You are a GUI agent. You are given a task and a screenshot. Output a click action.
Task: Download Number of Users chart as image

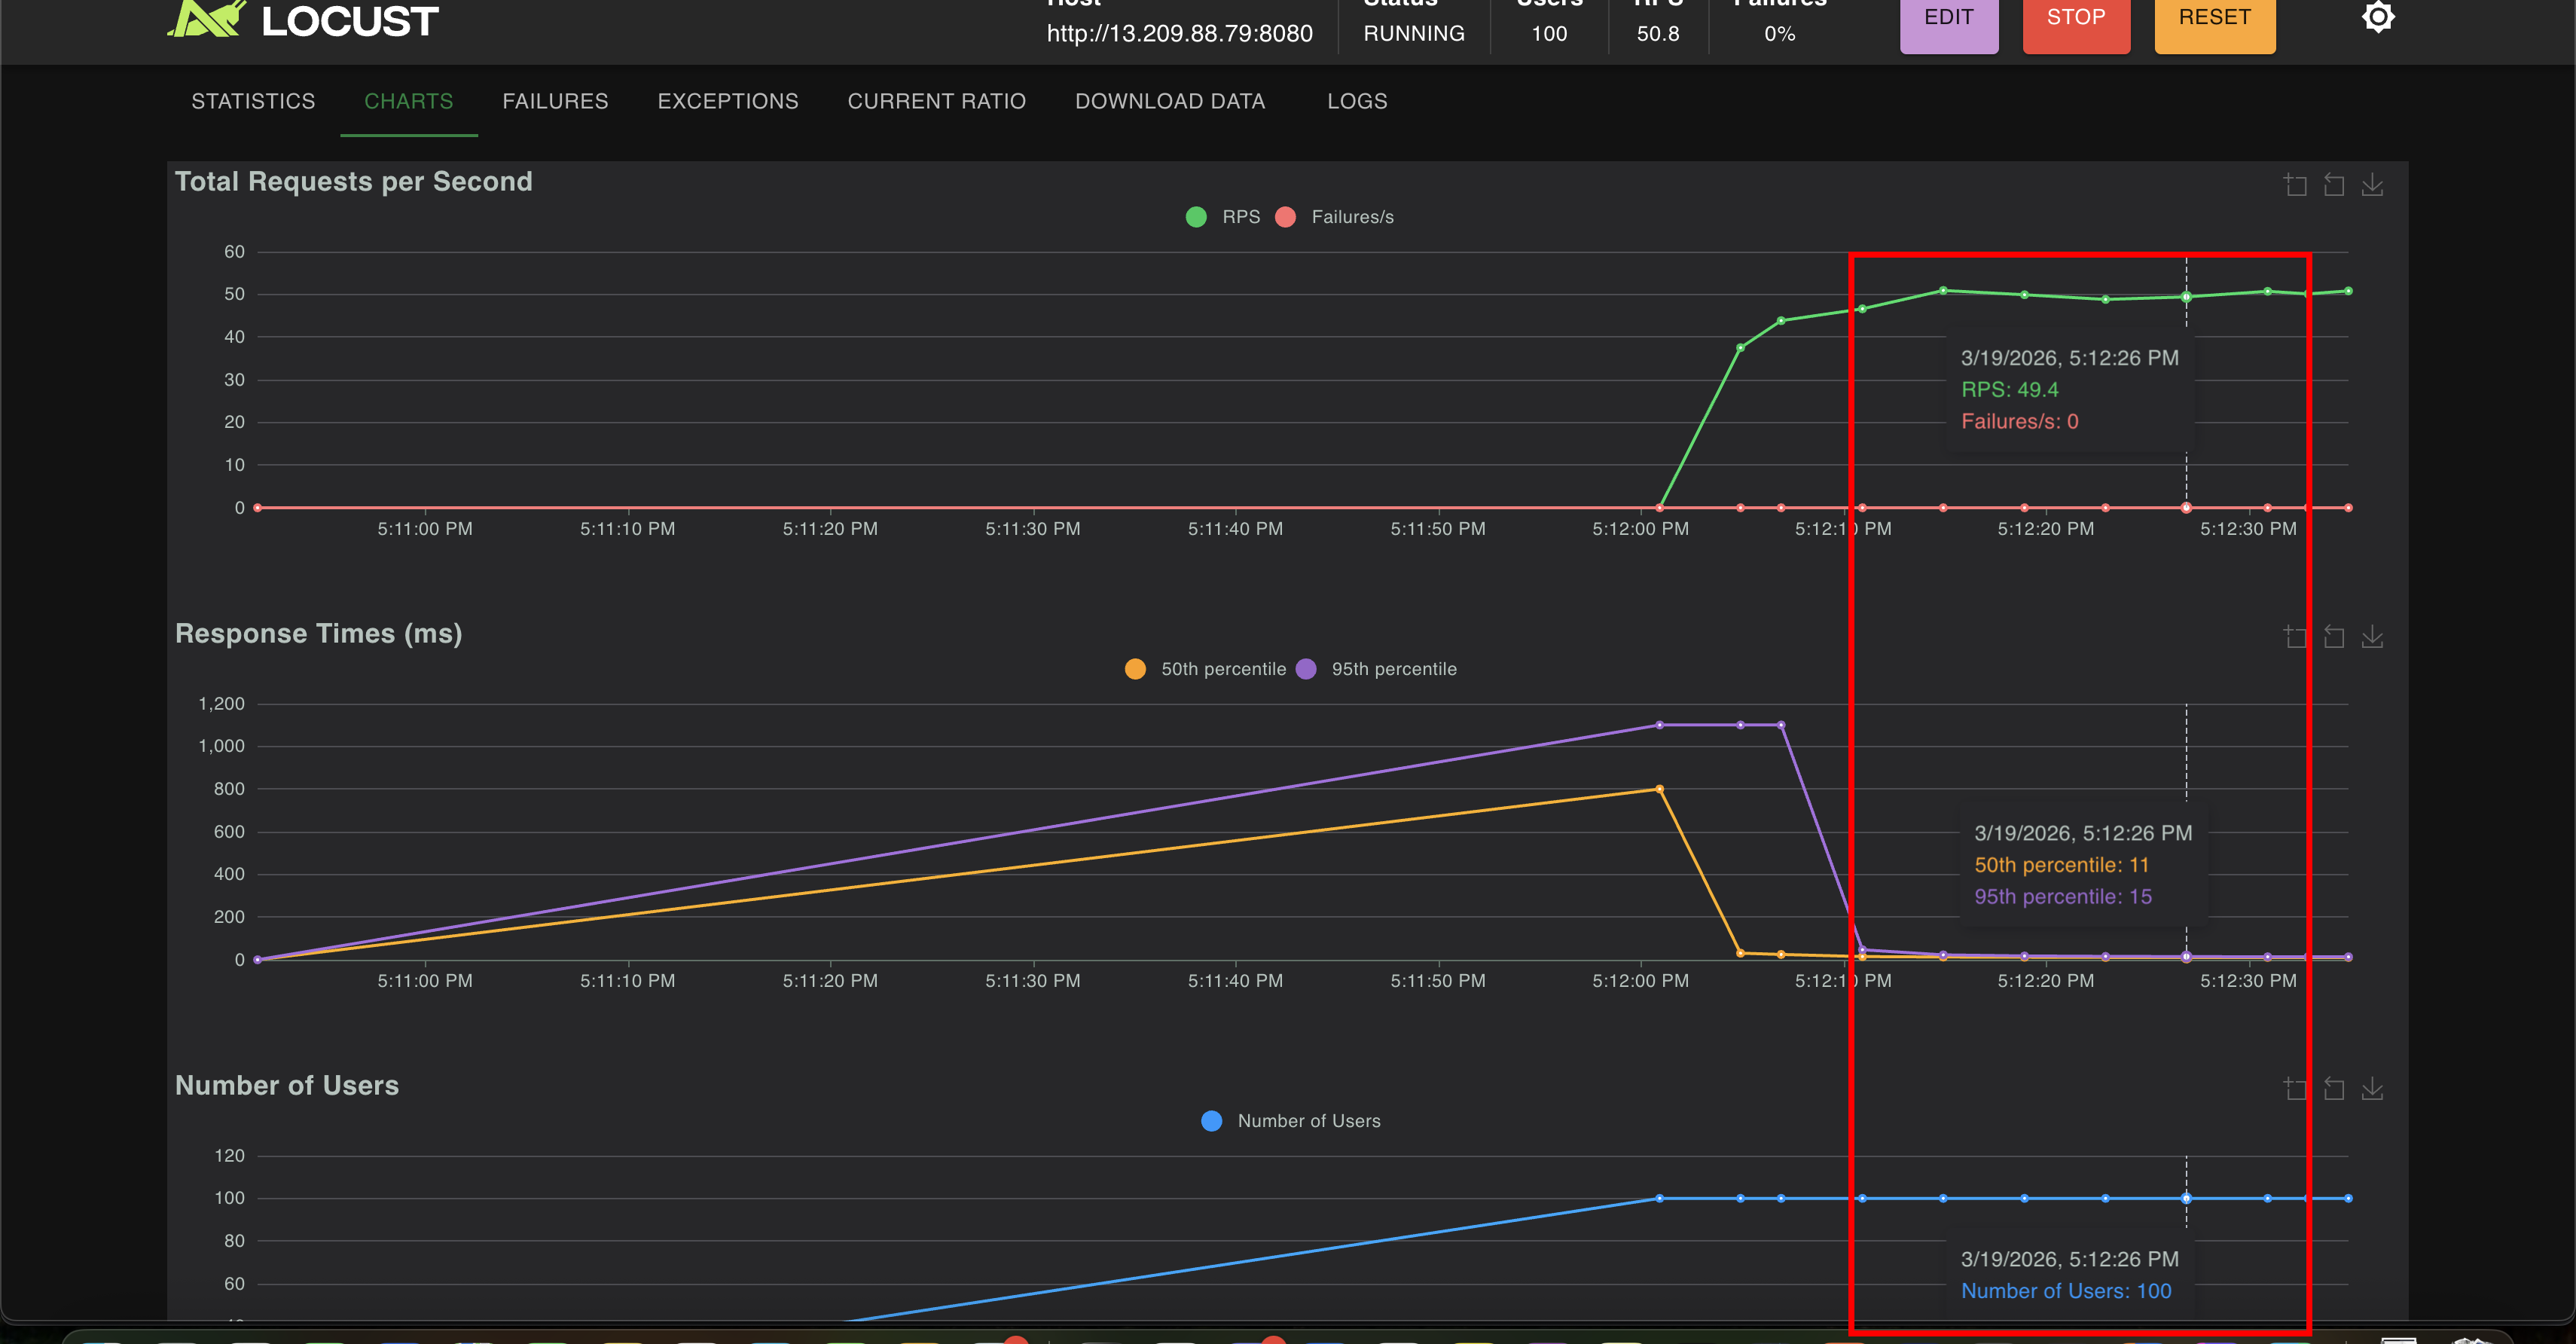pos(2372,1089)
